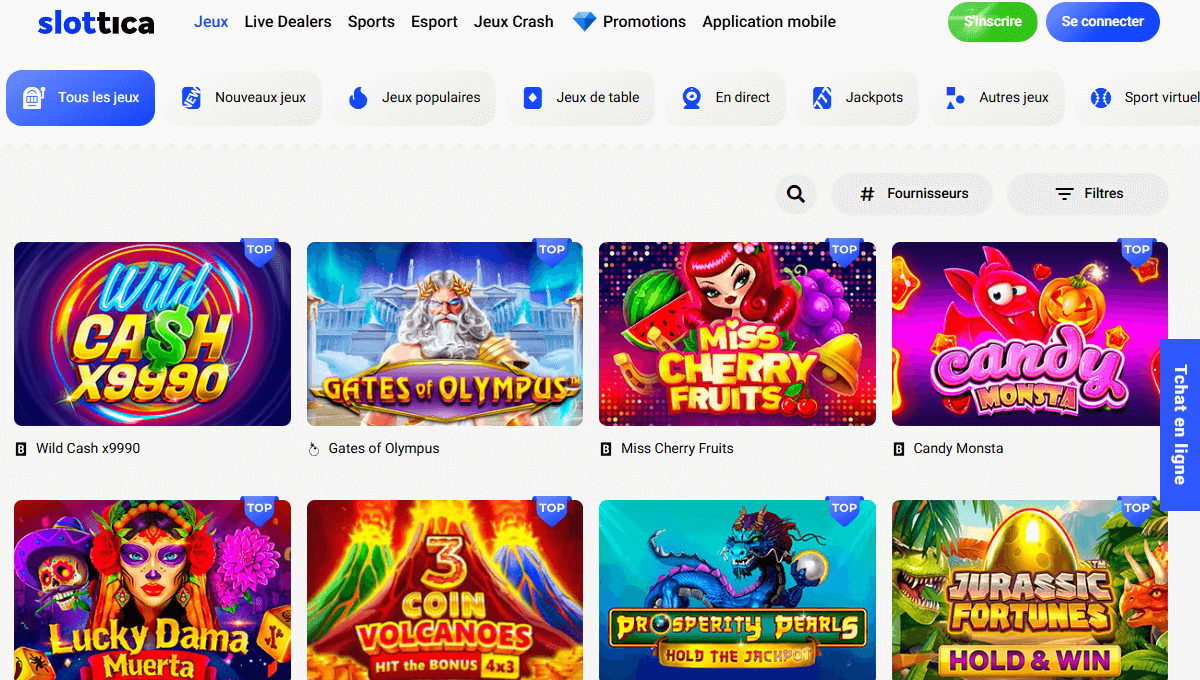Go to the Jeux Crash section

pos(513,21)
